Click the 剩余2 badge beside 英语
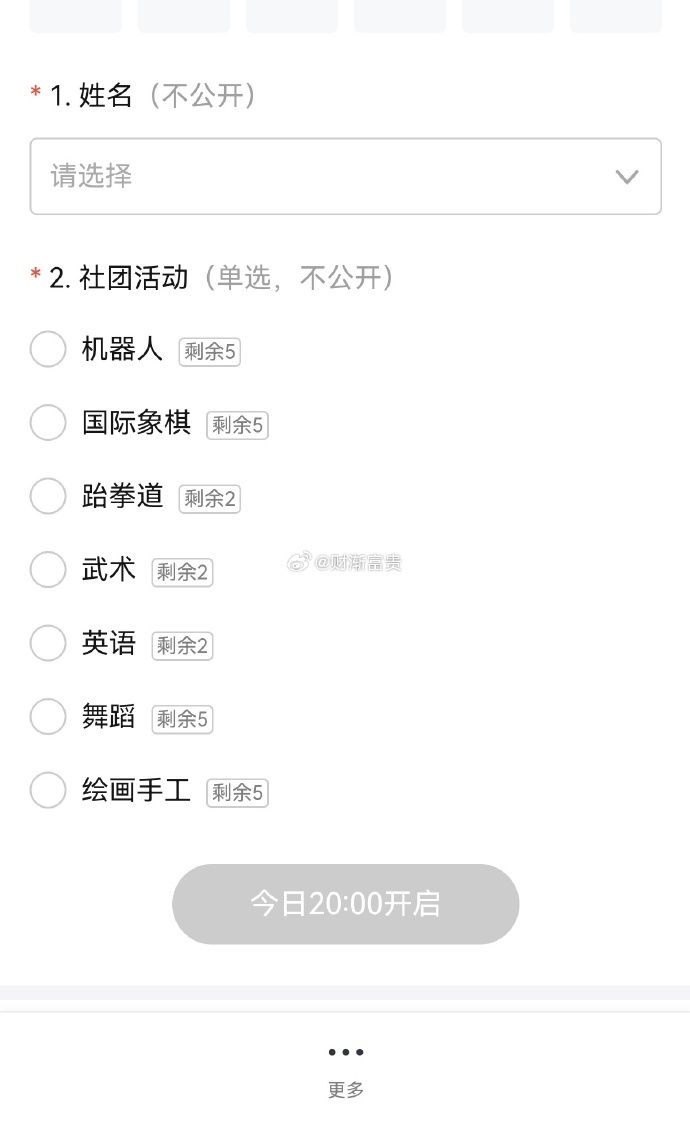This screenshot has height=1122, width=690. tap(183, 645)
